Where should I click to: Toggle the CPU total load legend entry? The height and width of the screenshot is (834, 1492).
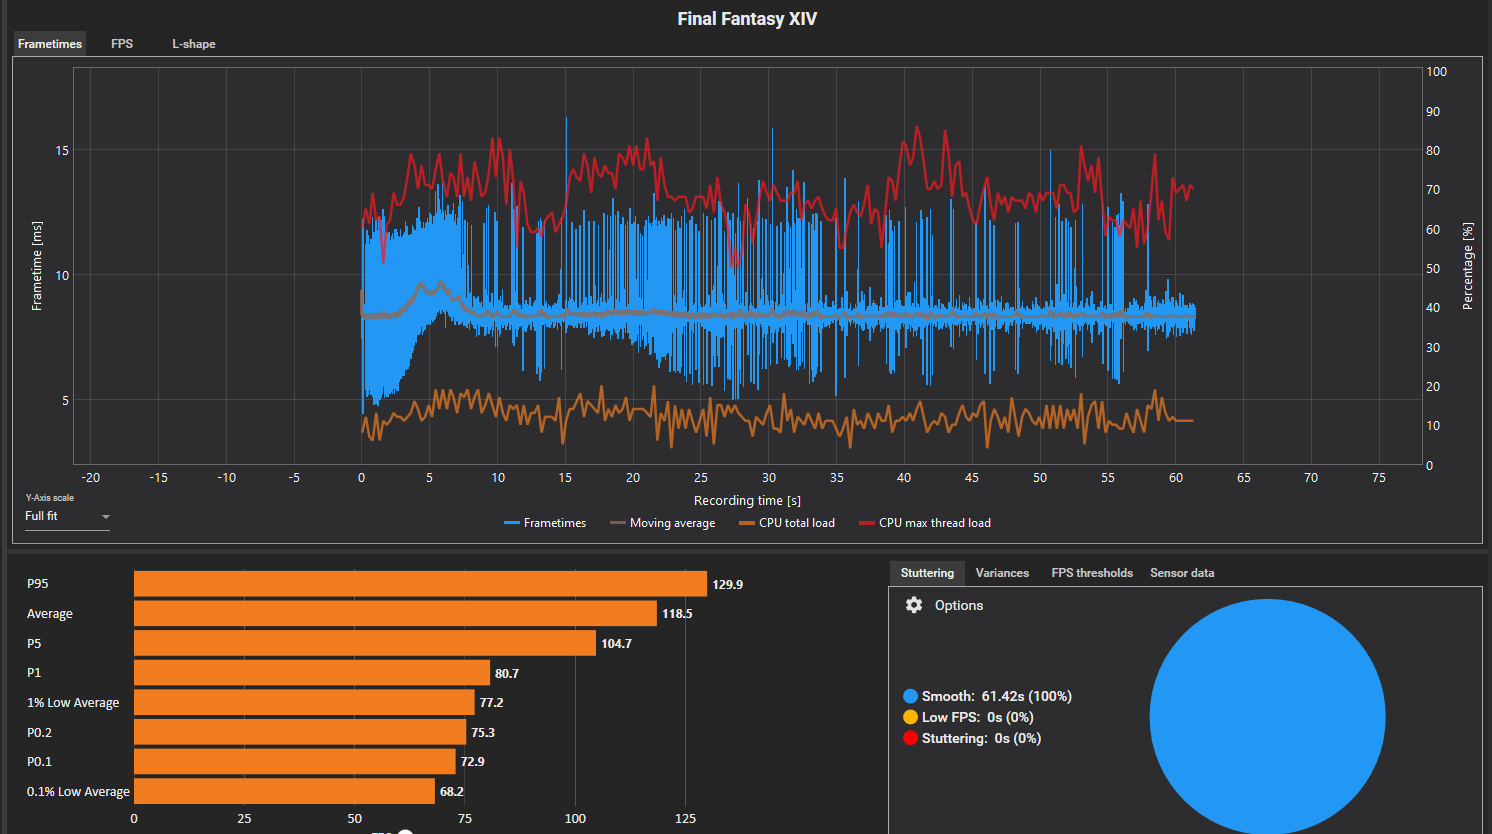(787, 523)
